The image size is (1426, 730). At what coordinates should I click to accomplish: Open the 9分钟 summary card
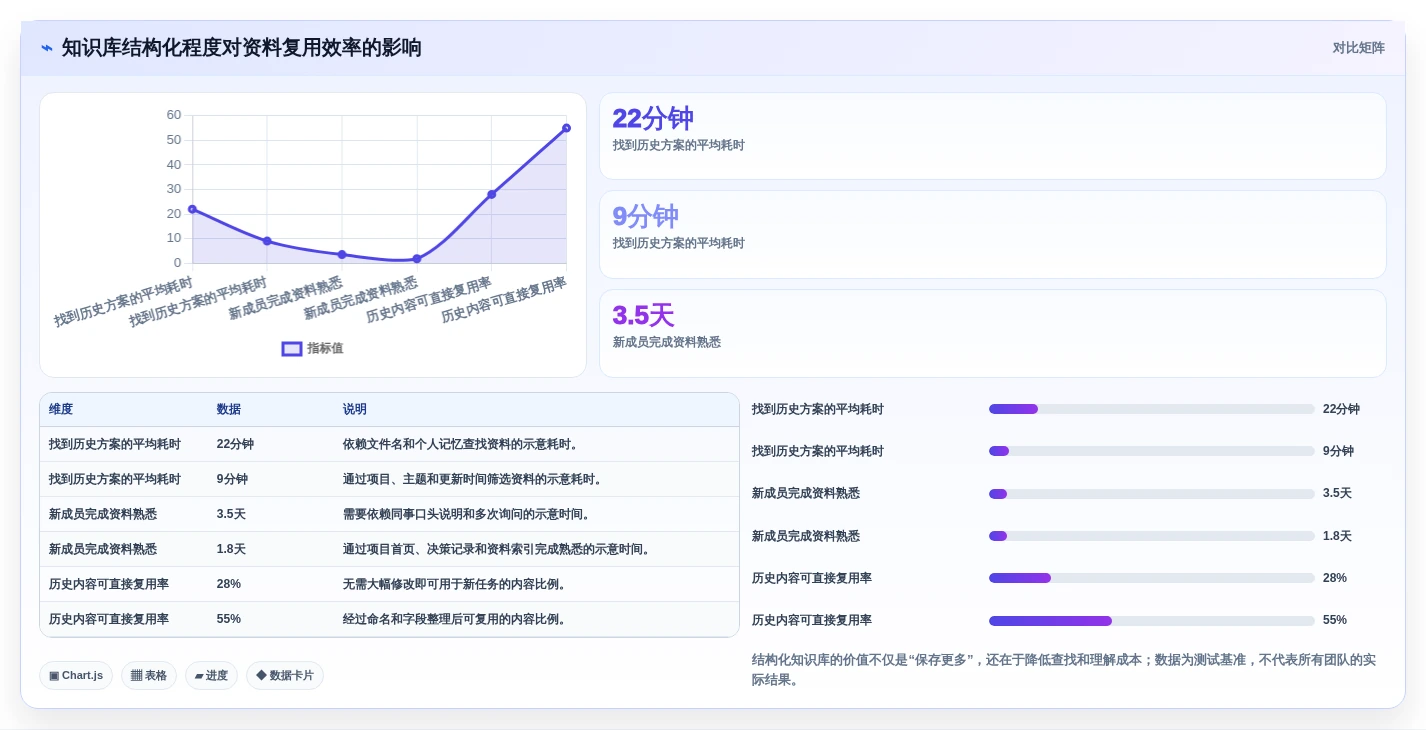[x=993, y=234]
